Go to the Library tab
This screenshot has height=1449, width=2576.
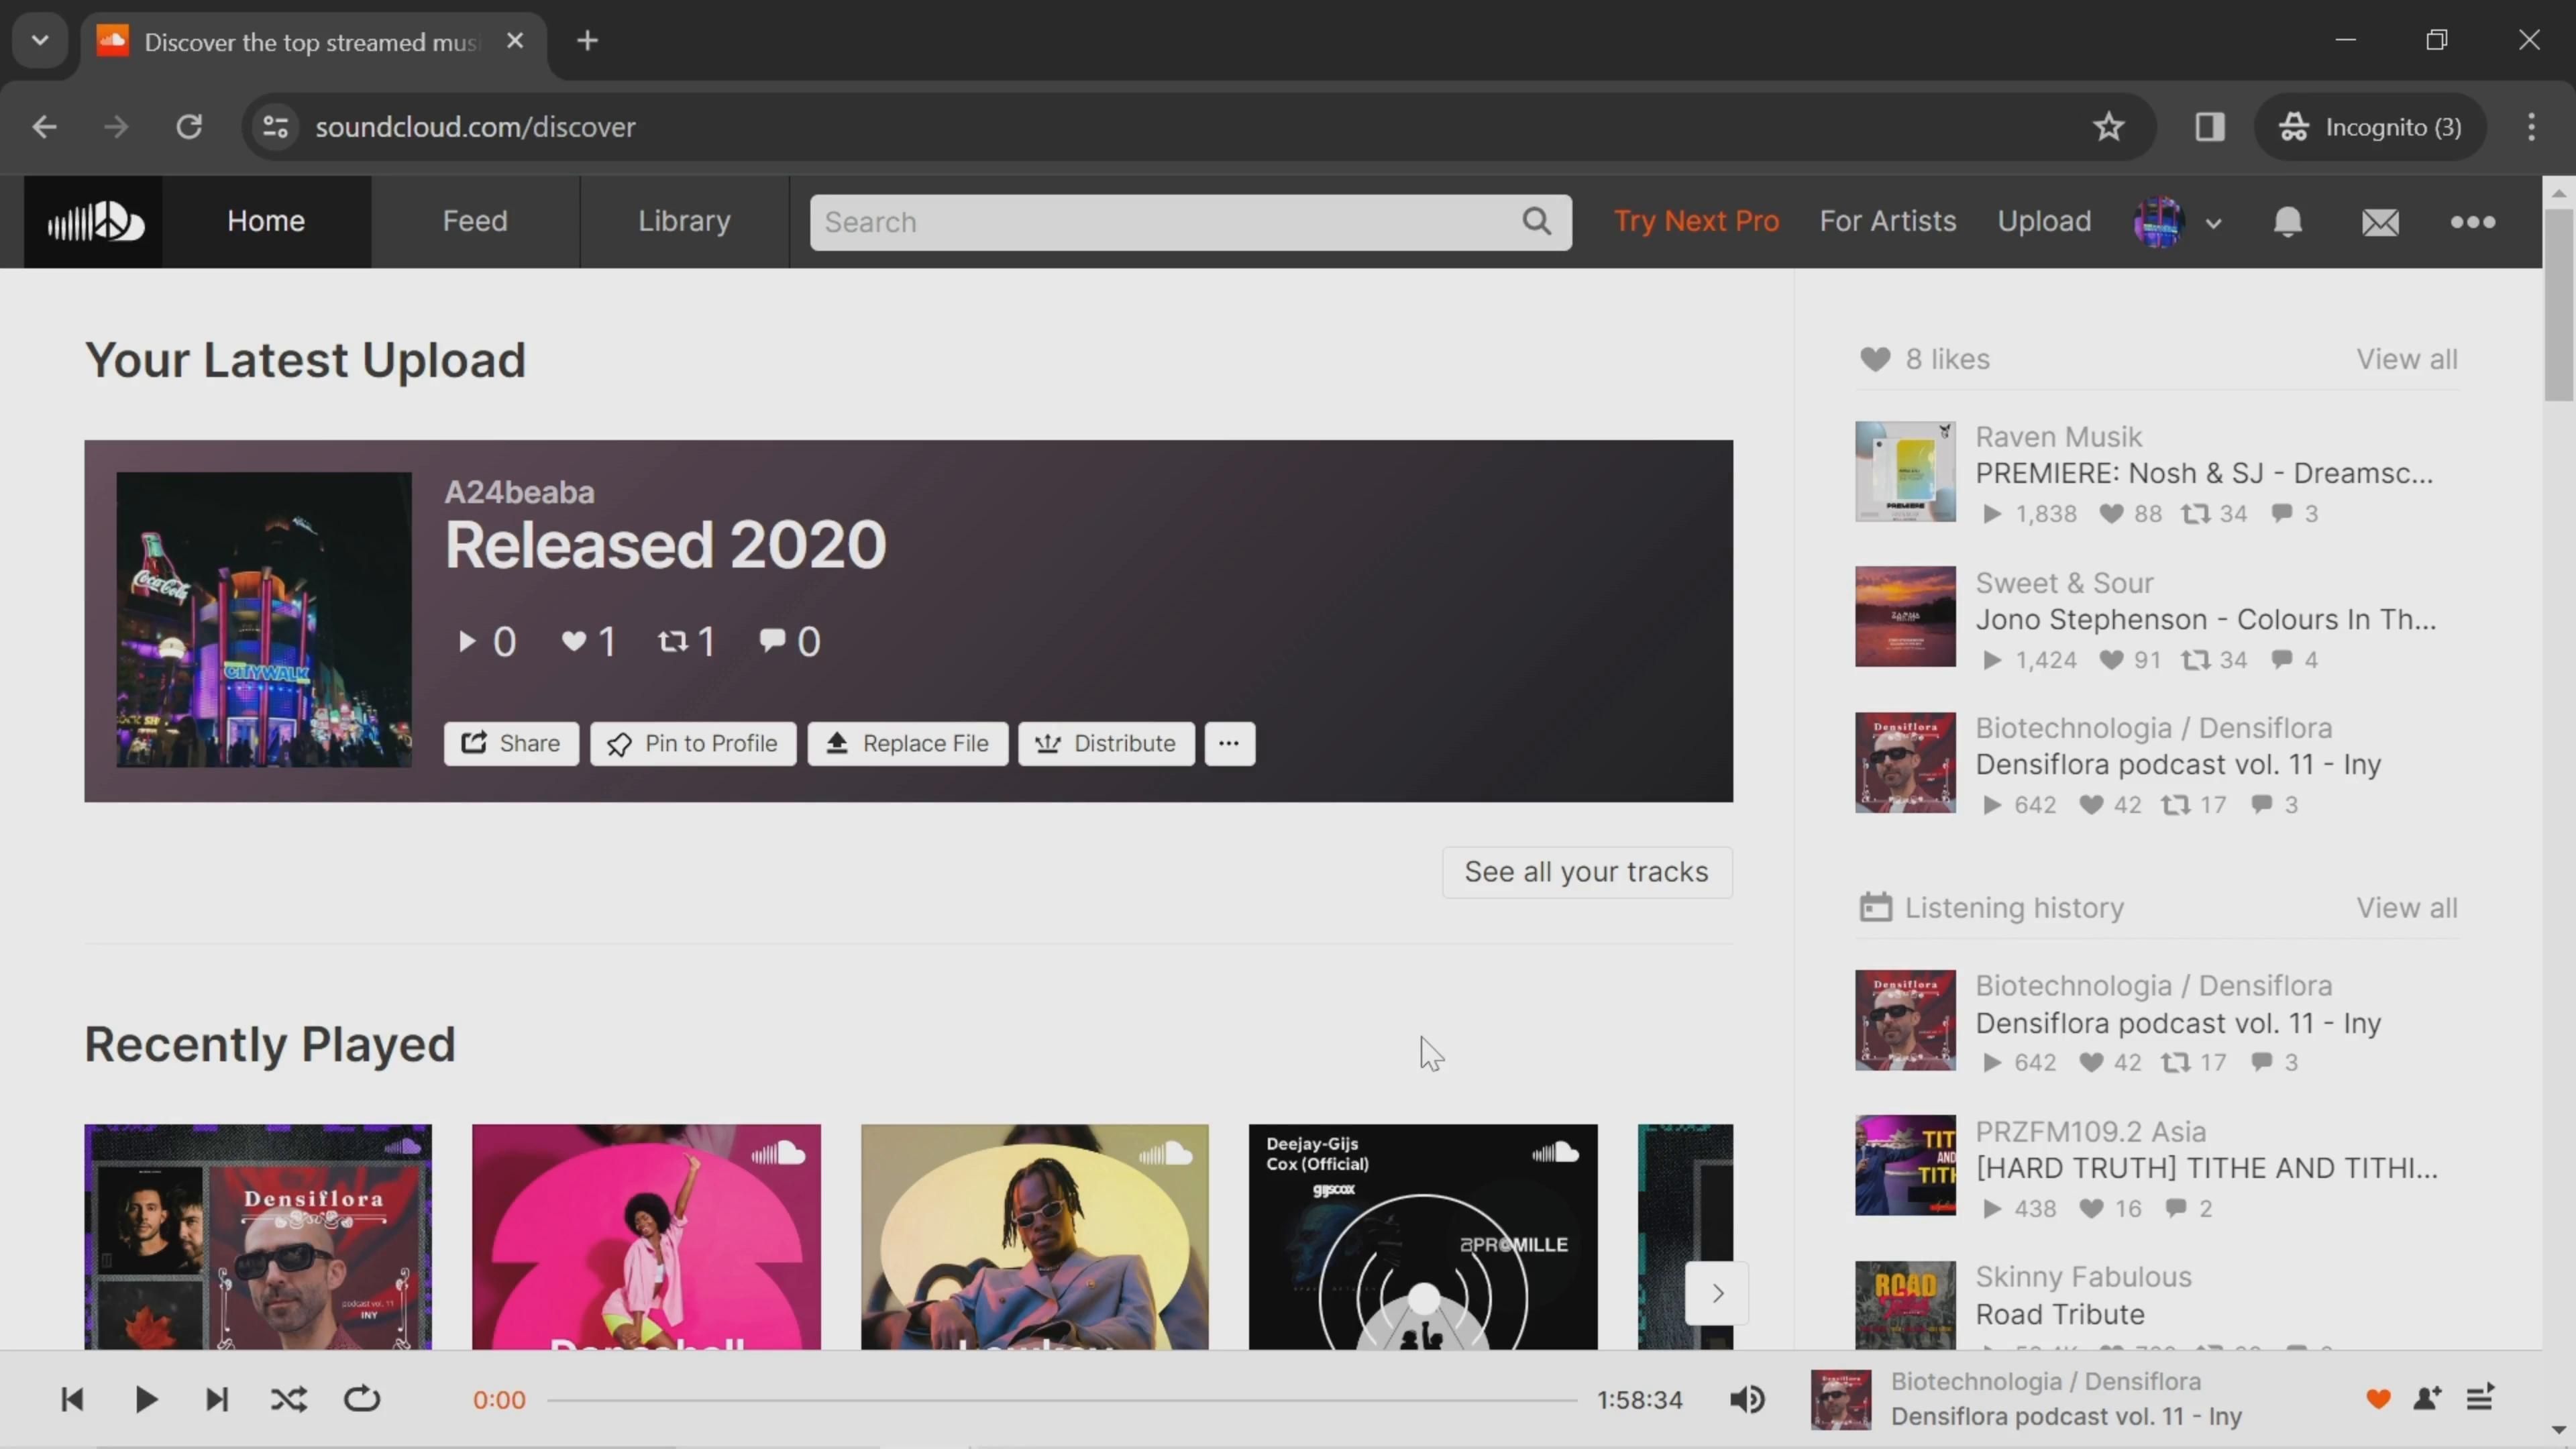(x=684, y=221)
